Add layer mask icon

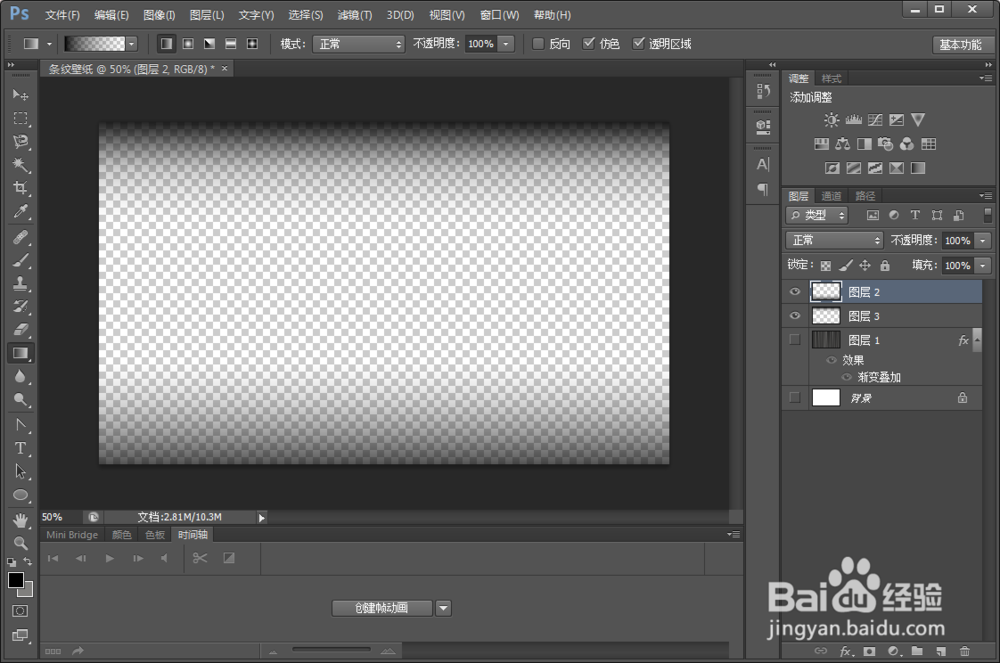click(869, 651)
